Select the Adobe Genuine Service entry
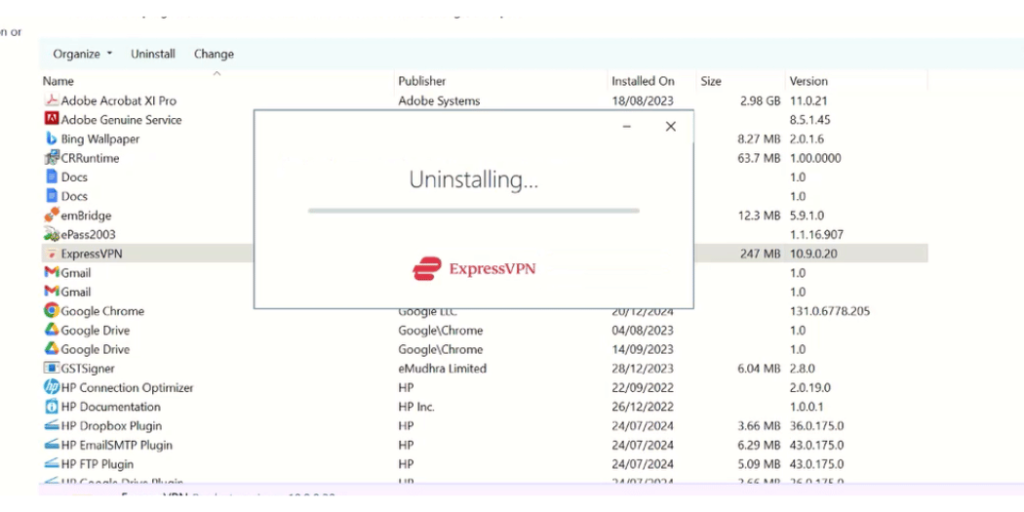 point(121,120)
